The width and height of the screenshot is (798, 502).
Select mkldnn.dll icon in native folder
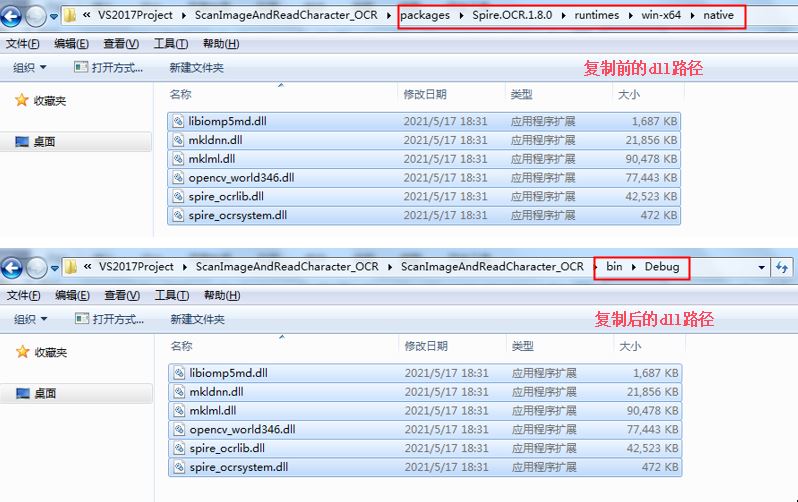click(178, 140)
